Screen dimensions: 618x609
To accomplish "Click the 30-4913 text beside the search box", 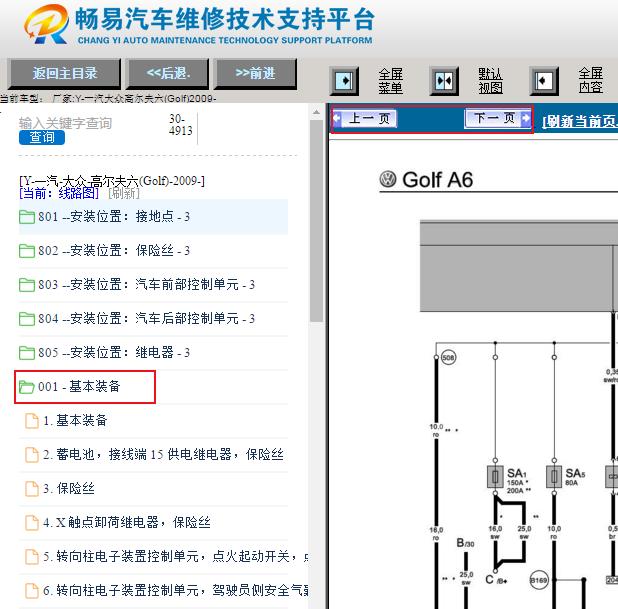I will (x=181, y=125).
